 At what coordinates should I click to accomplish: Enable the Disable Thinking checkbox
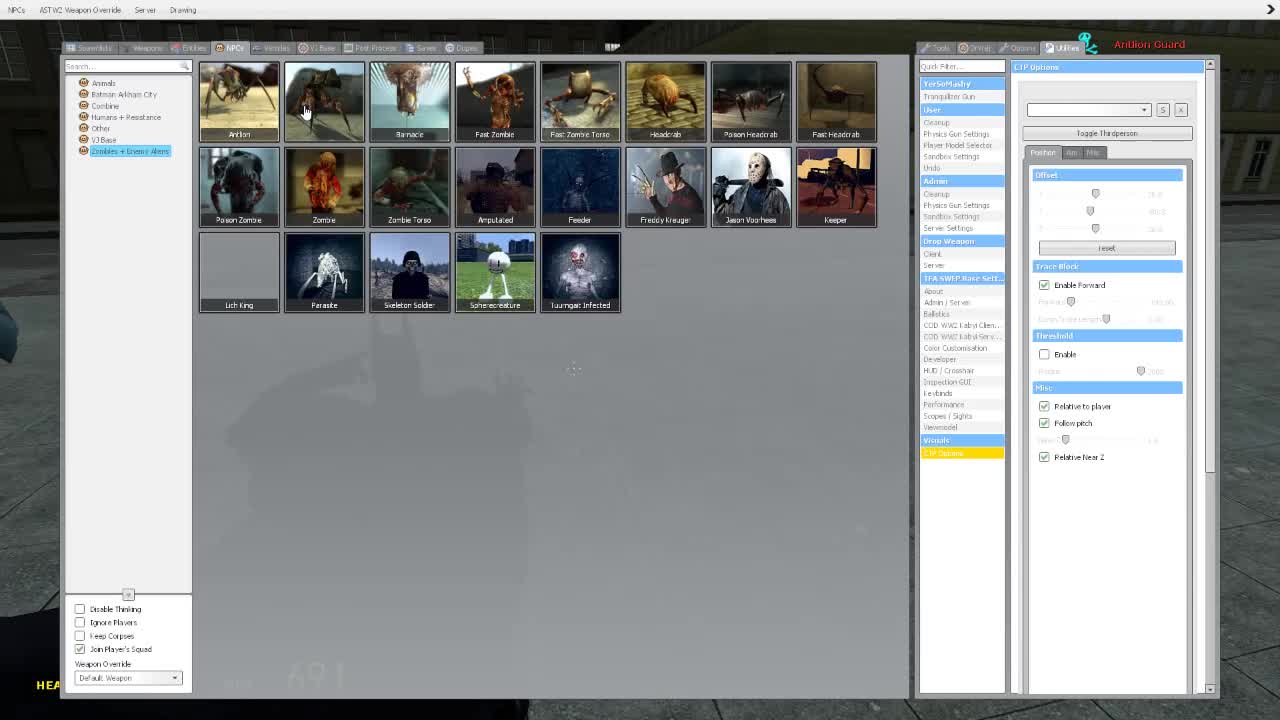[80, 609]
